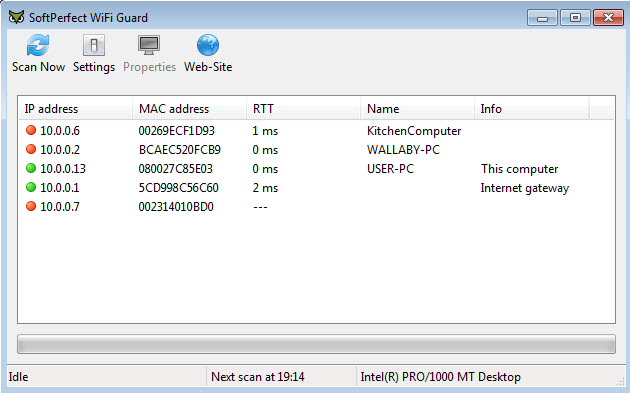
Task: Click MAC address BCAEC520FCB9
Action: point(180,149)
